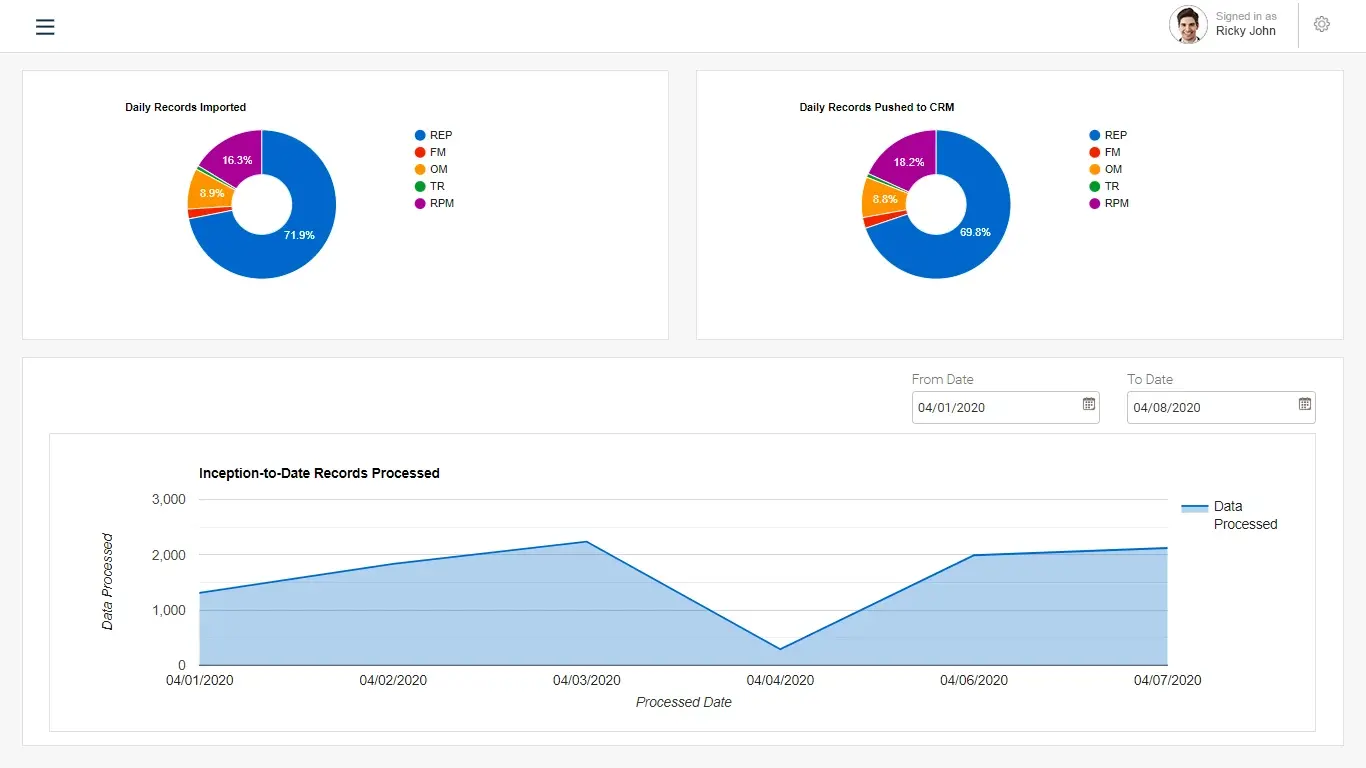Image resolution: width=1366 pixels, height=768 pixels.
Task: Click the 69.8% slice in CRM chart
Action: pos(974,232)
